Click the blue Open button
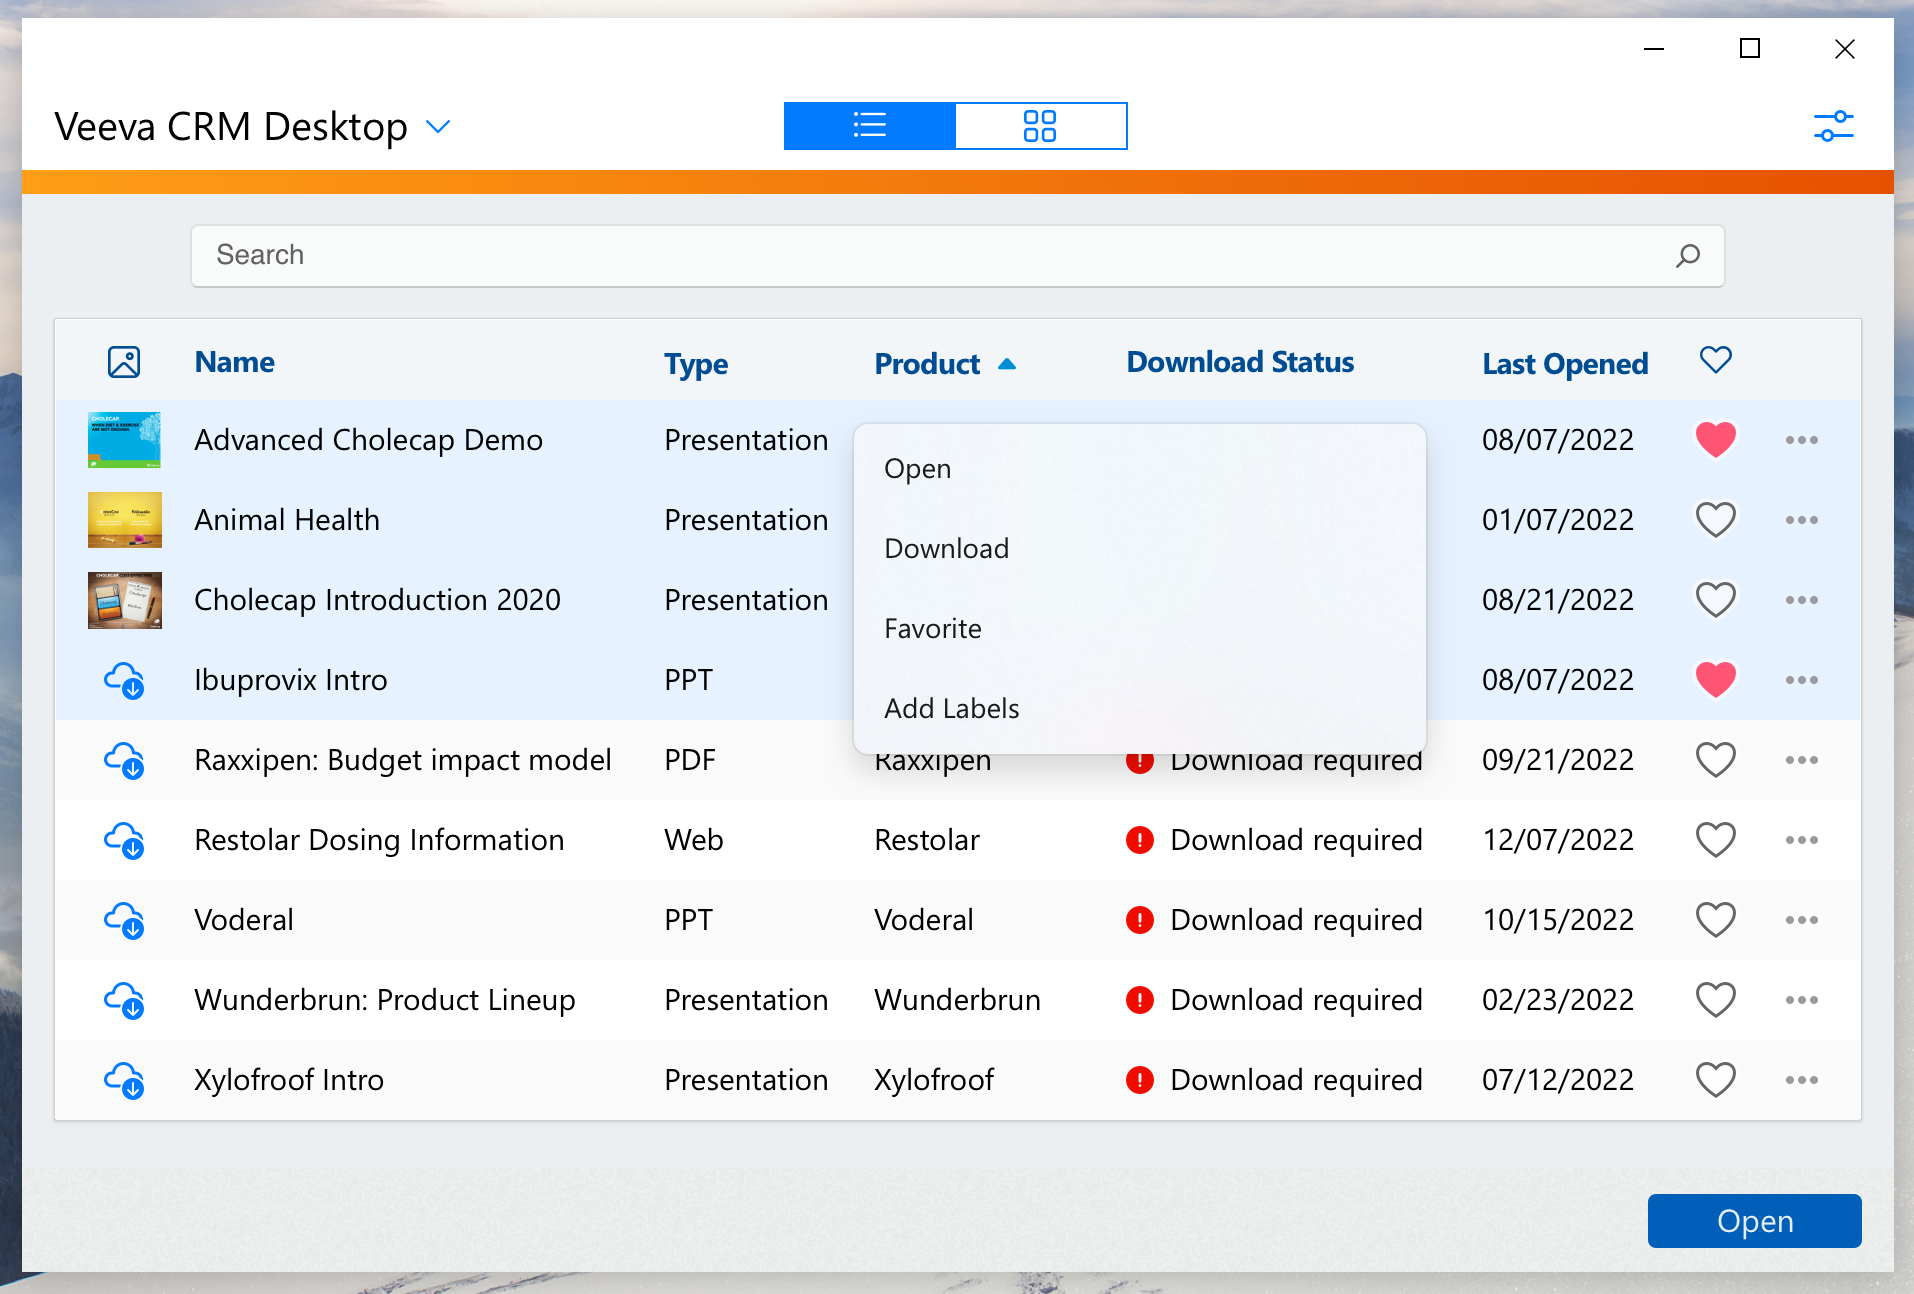 [x=1754, y=1221]
